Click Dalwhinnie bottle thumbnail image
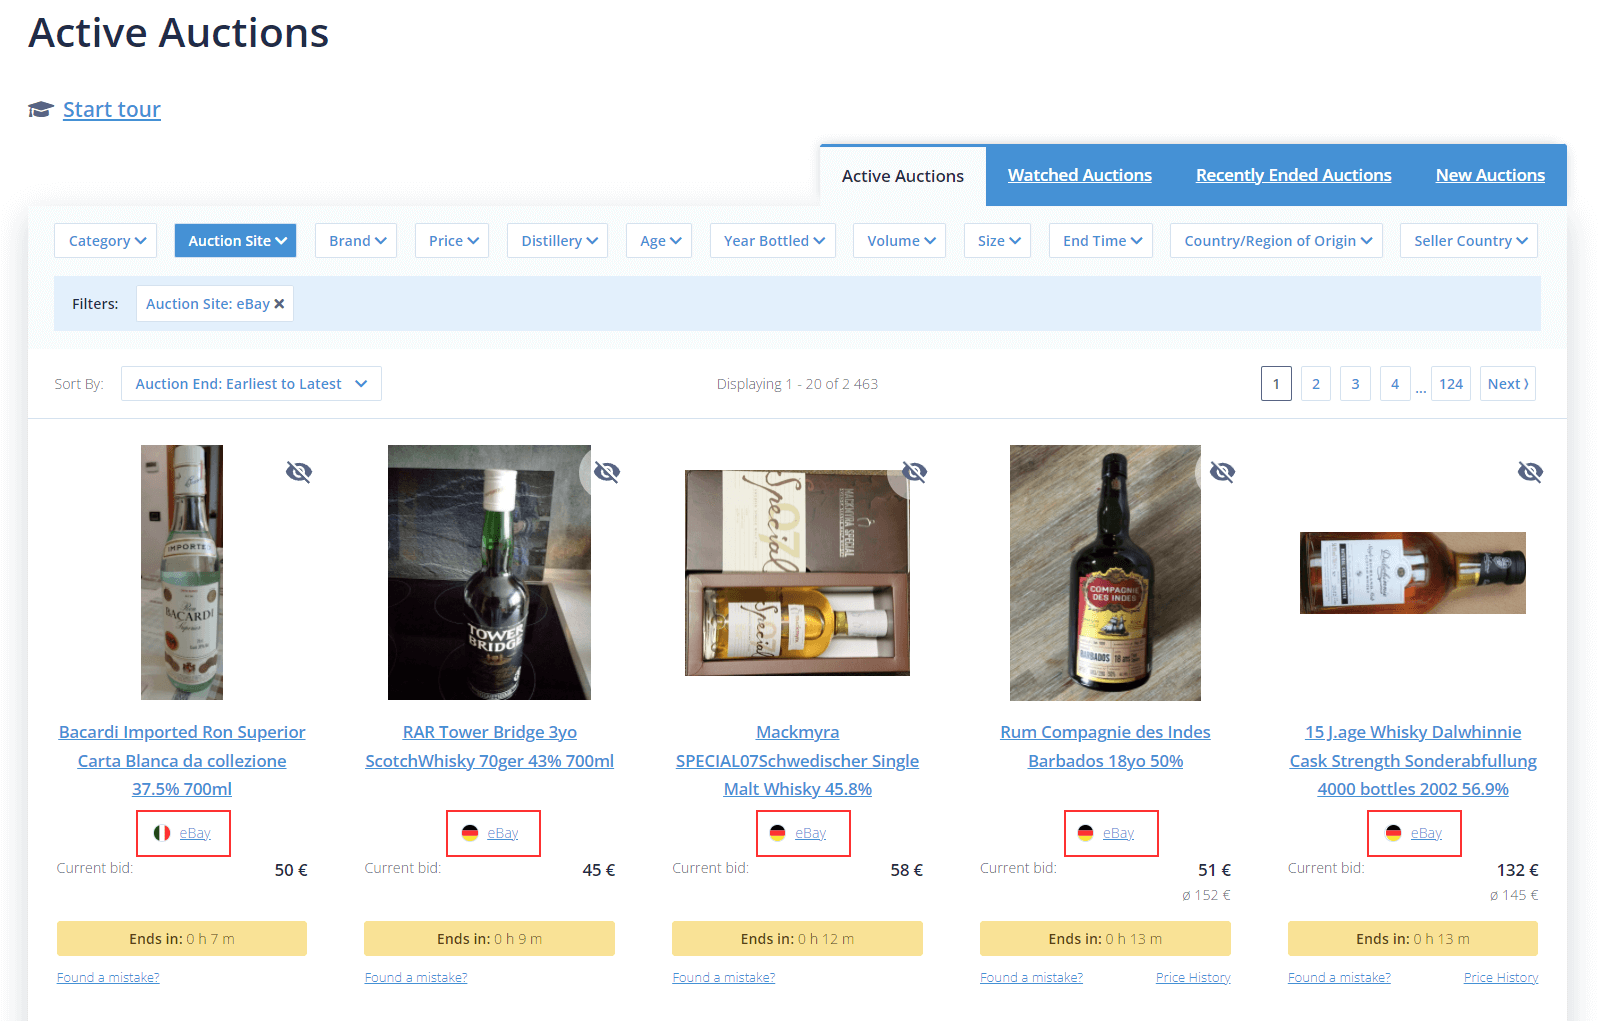Screen dimensions: 1600x1021 pos(1413,573)
